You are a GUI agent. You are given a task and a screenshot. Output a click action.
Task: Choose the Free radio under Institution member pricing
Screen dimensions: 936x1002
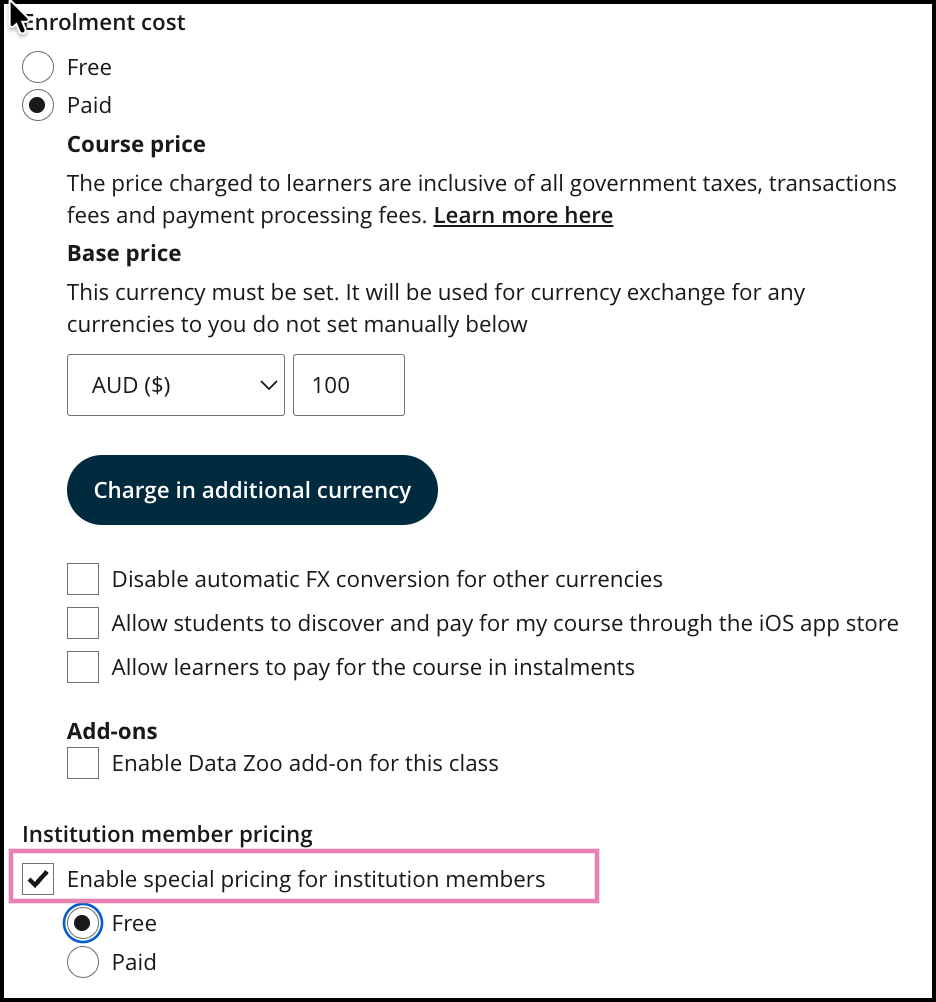point(83,923)
